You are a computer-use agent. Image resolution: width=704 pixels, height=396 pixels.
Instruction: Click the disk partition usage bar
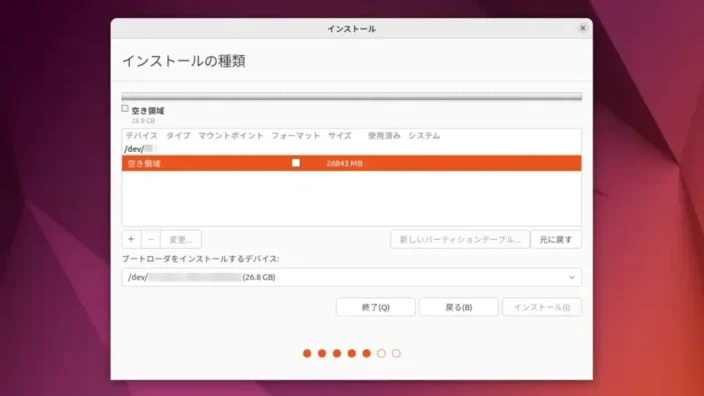click(352, 97)
